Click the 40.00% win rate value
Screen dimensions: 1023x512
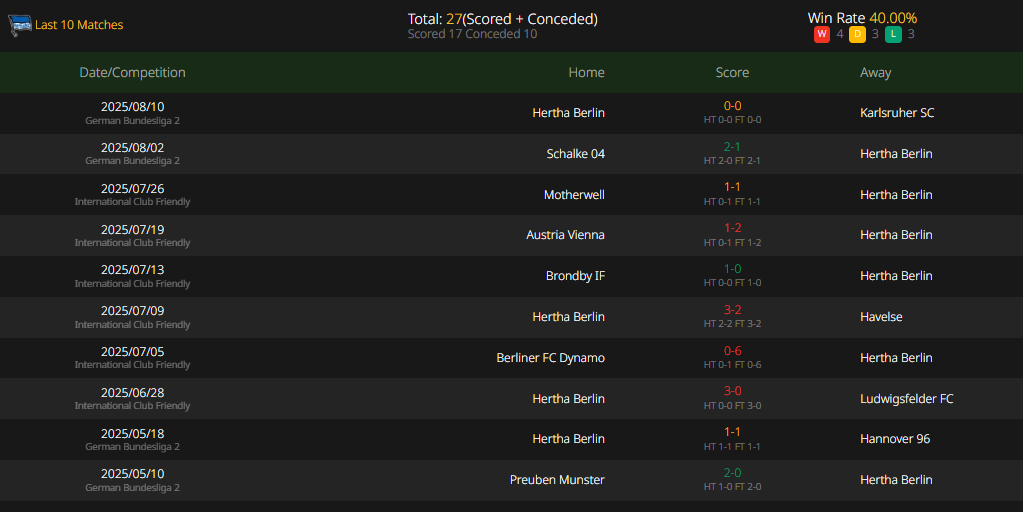pos(893,18)
